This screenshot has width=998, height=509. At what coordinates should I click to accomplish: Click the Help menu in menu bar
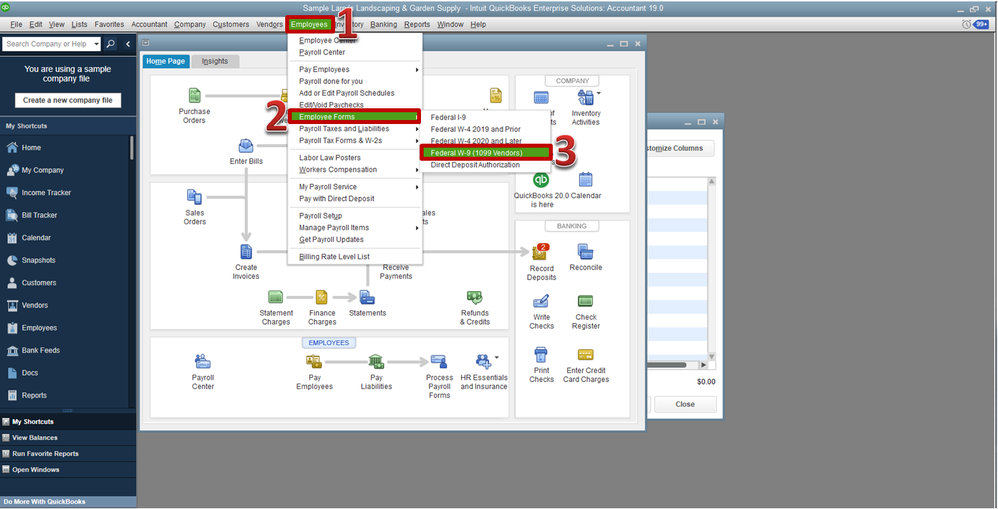click(x=478, y=24)
